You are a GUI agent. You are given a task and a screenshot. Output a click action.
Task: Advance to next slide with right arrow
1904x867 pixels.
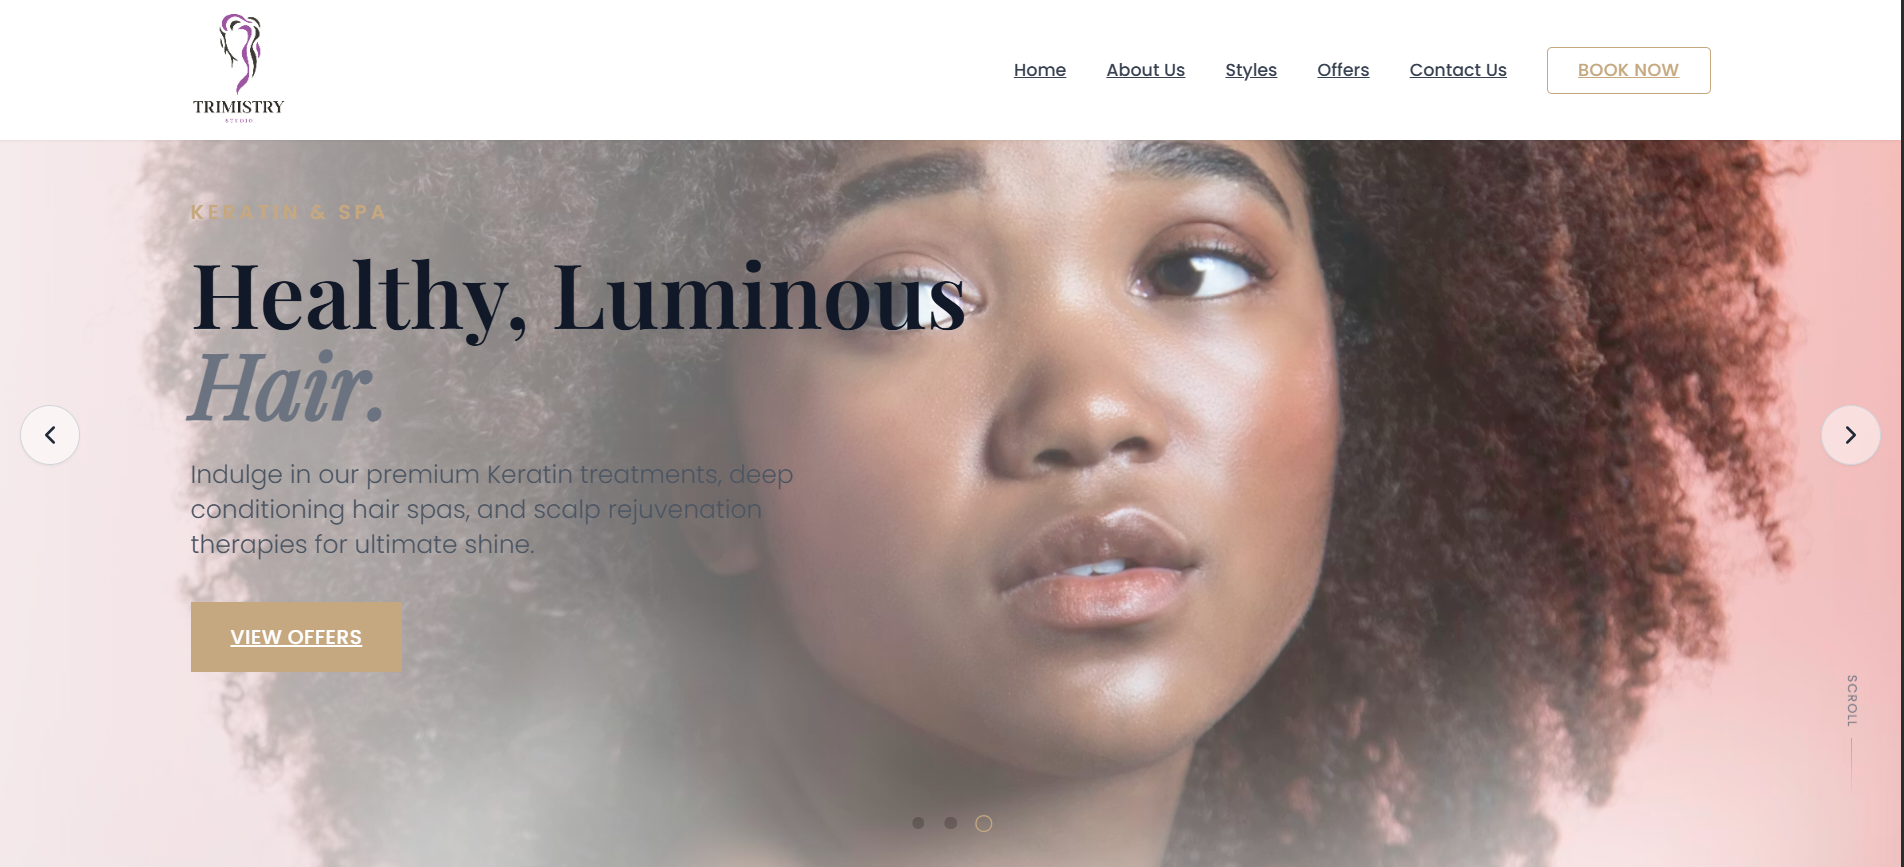point(1850,435)
